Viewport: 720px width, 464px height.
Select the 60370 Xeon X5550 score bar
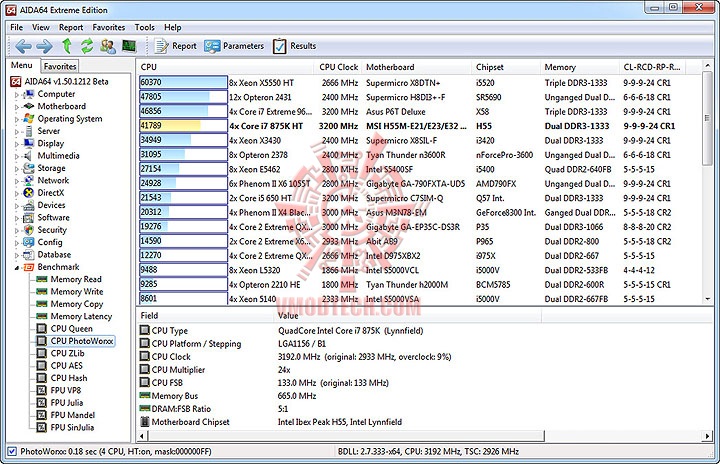[x=183, y=83]
